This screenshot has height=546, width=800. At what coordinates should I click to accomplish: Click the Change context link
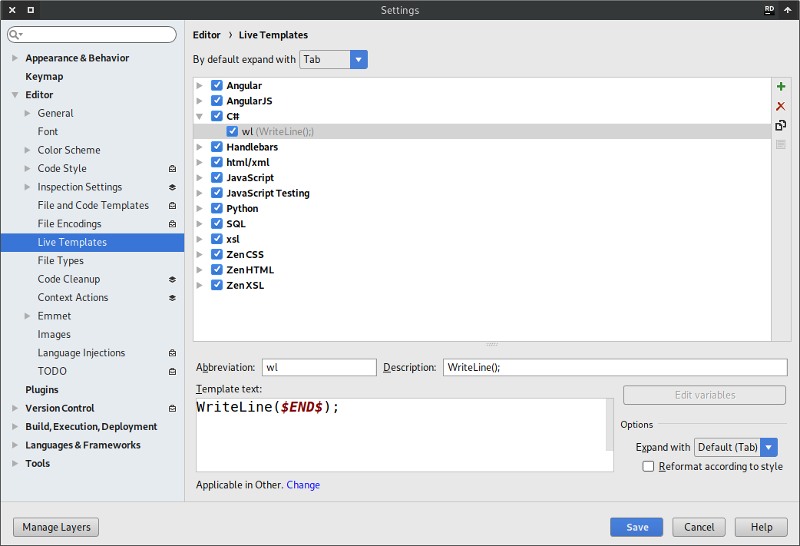[303, 485]
